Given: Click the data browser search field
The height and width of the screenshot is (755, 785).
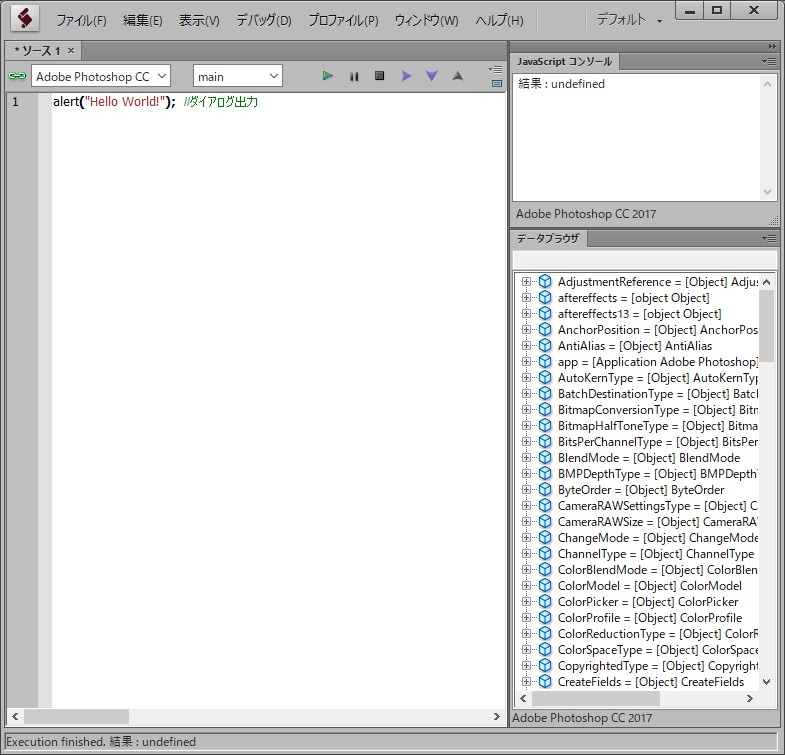Looking at the screenshot, I should [644, 260].
